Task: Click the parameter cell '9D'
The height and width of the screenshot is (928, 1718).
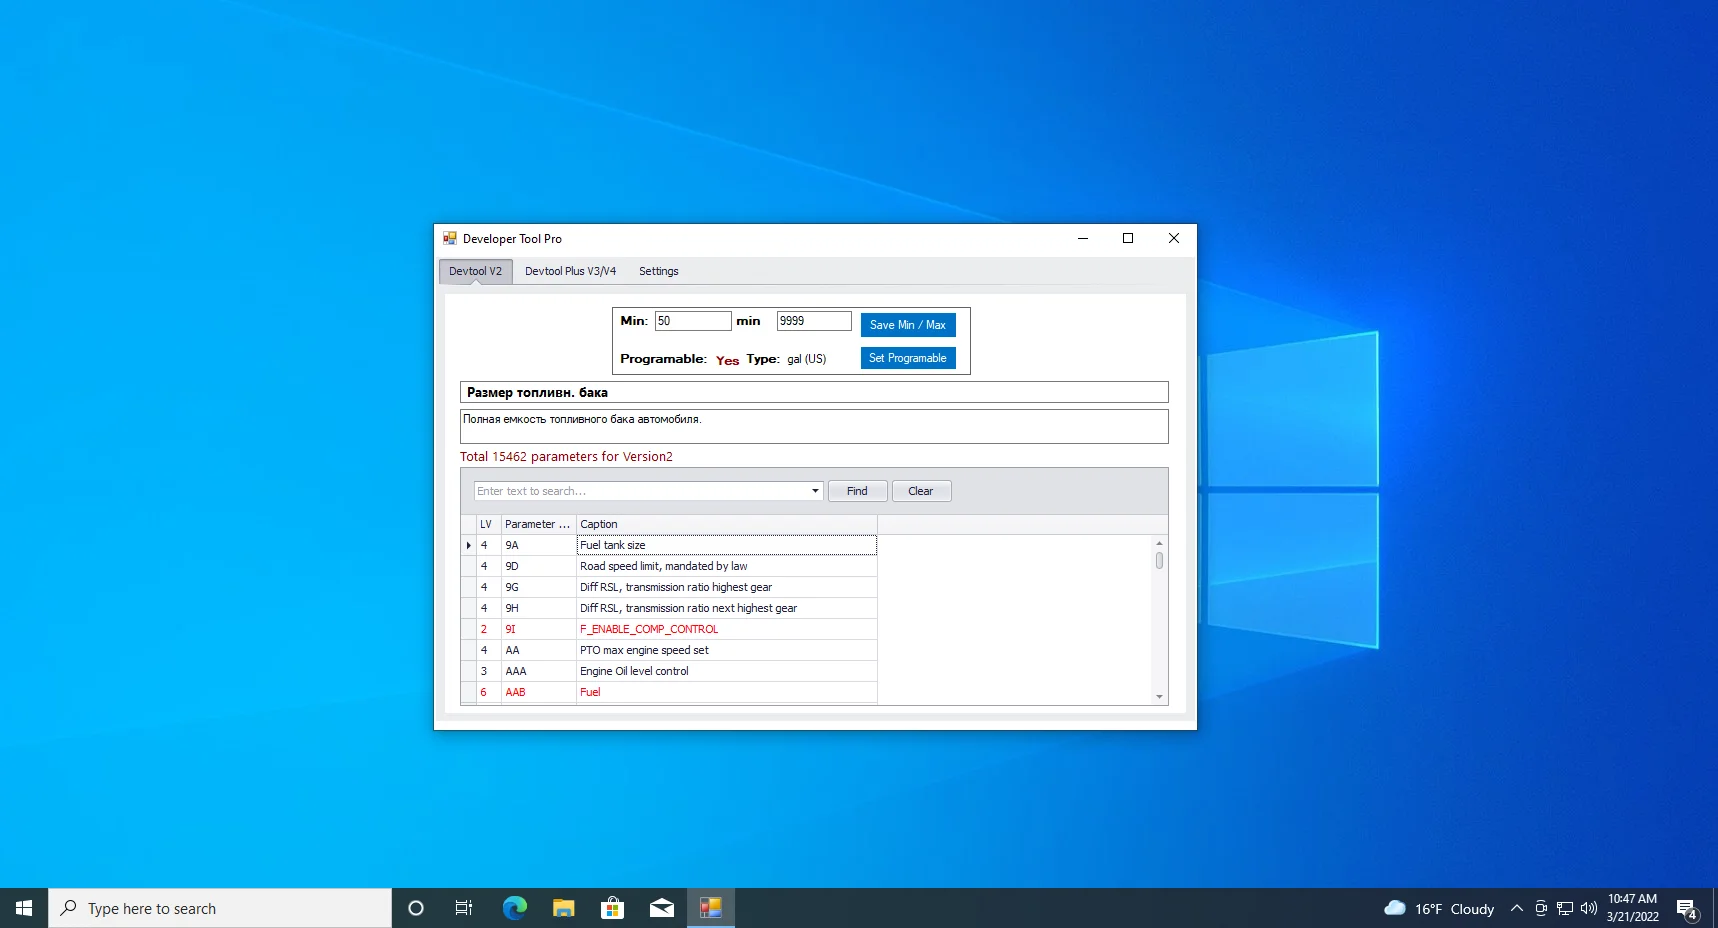Action: [538, 566]
